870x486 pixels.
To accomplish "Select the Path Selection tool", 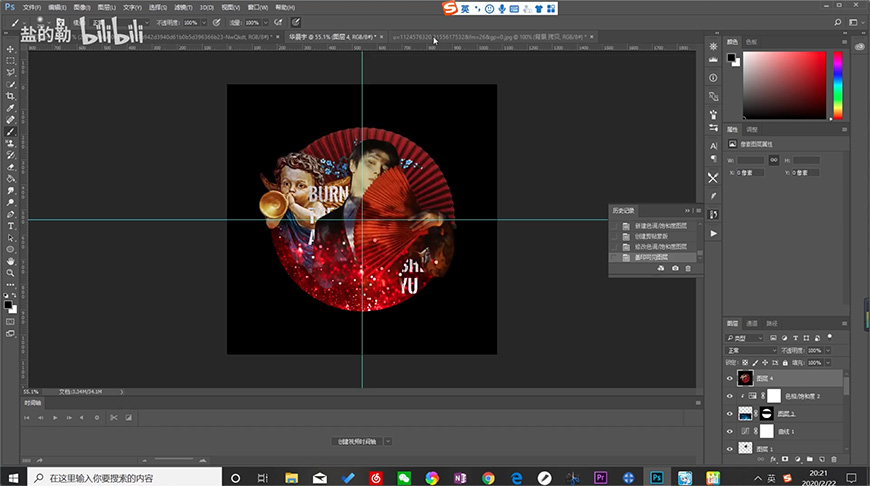I will pos(10,237).
